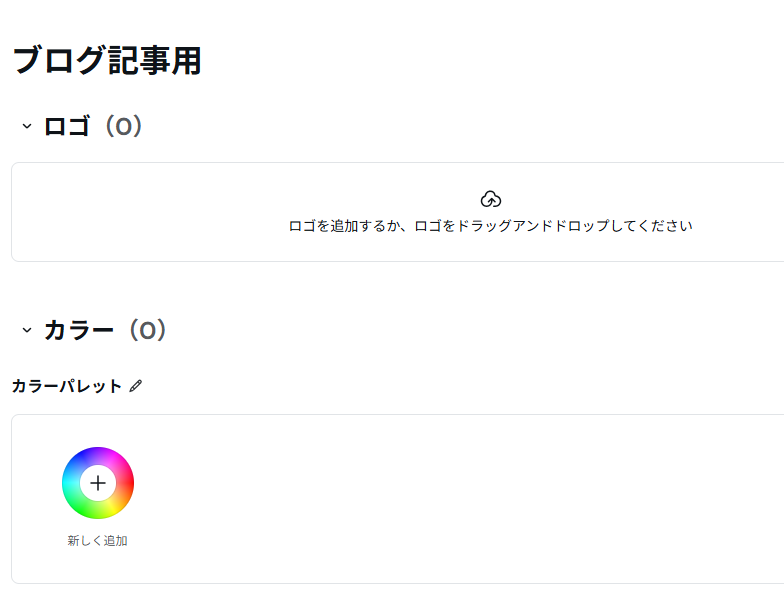
Task: Click the empty space in the color palette panel
Action: [450, 498]
